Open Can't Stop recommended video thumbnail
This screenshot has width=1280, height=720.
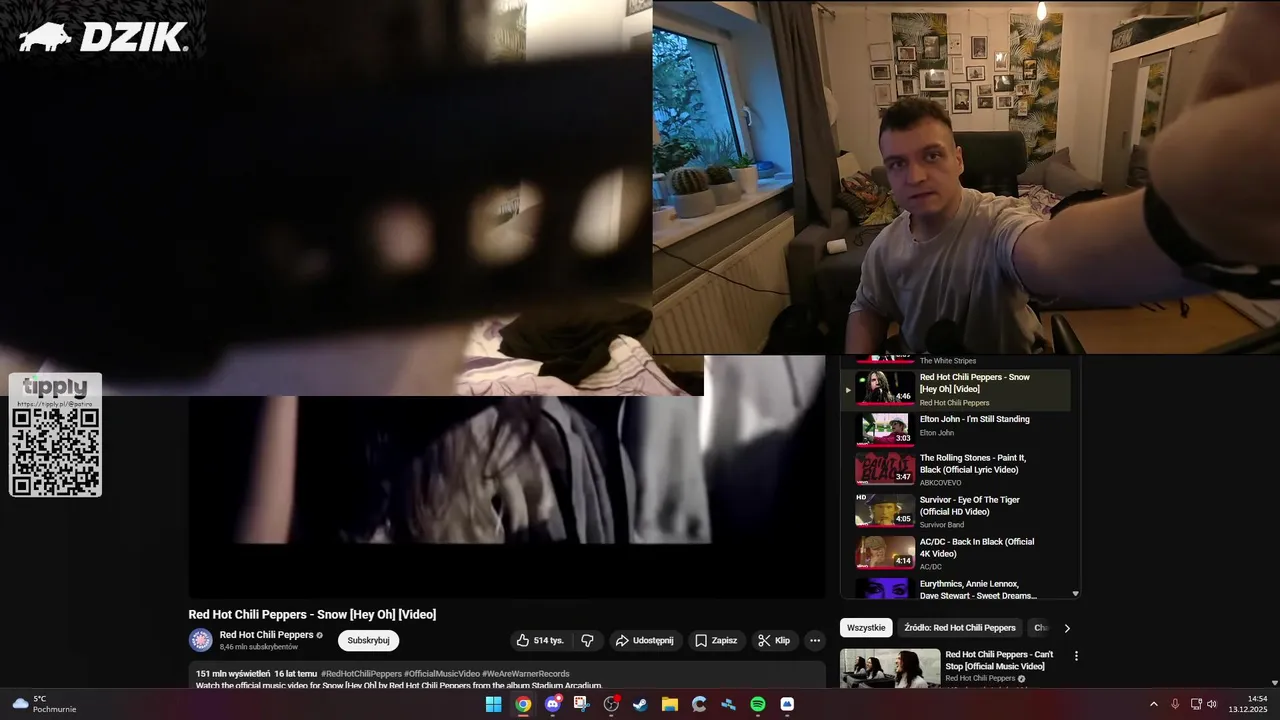(x=890, y=668)
